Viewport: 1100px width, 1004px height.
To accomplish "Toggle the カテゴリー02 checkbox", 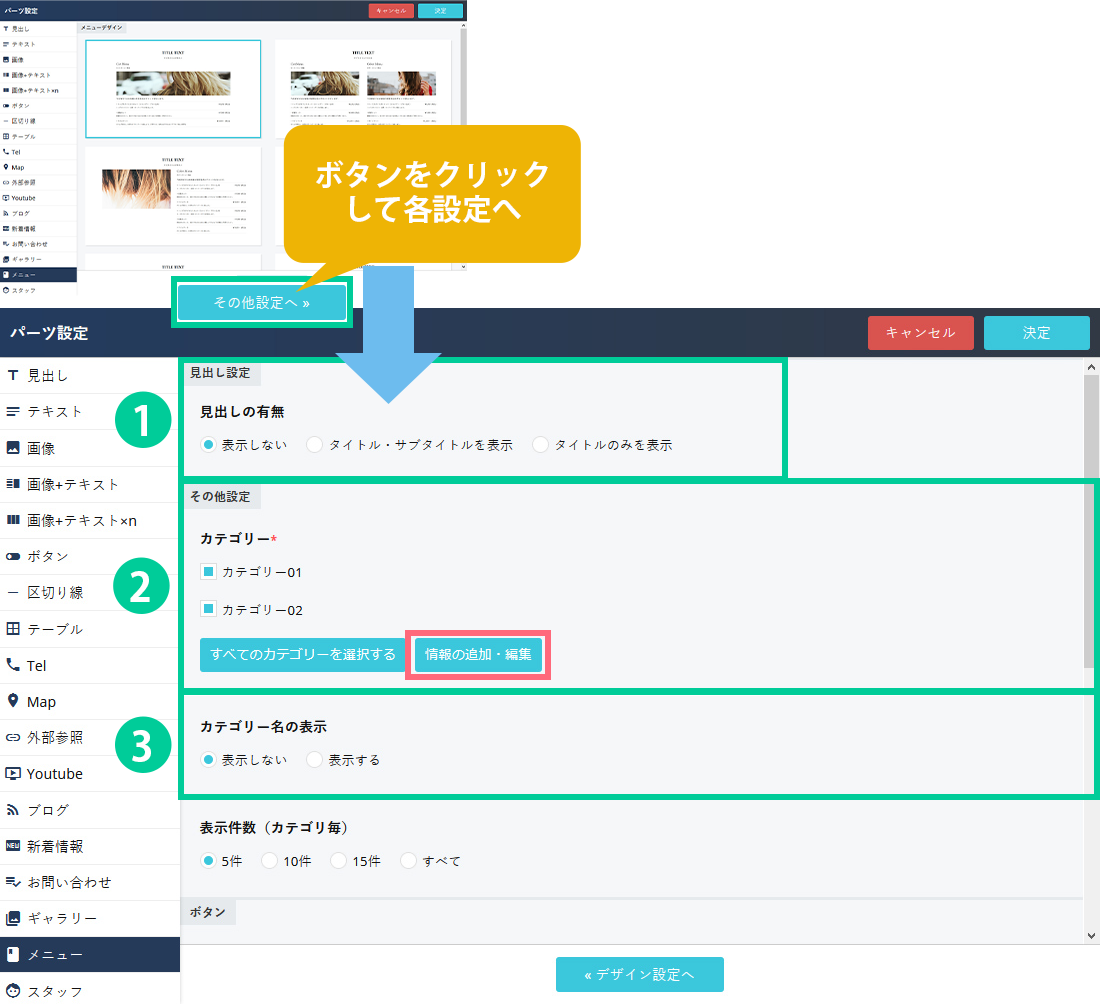I will coord(208,609).
